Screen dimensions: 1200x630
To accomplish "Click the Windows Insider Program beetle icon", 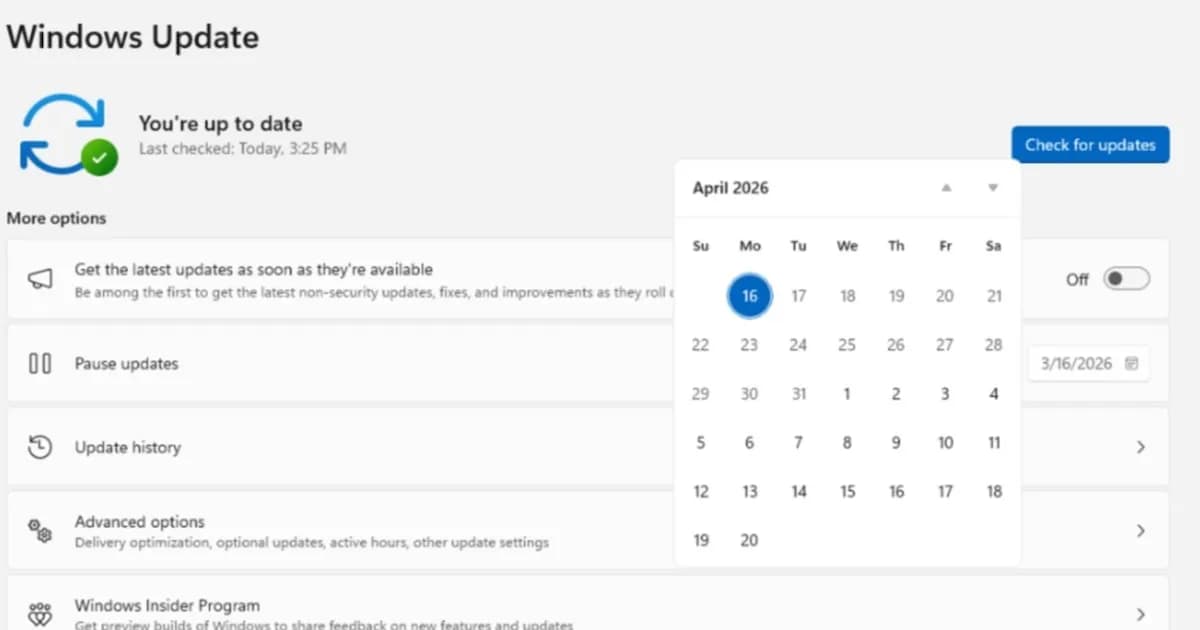I will point(38,611).
